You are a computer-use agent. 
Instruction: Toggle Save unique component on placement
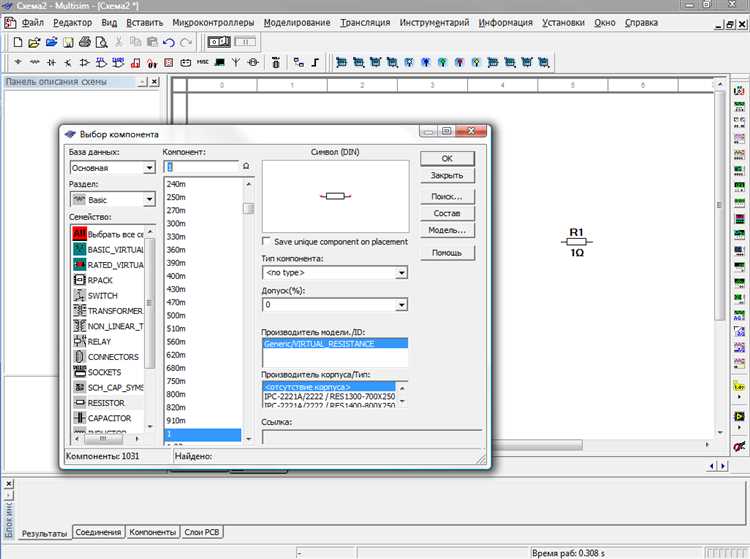[266, 241]
